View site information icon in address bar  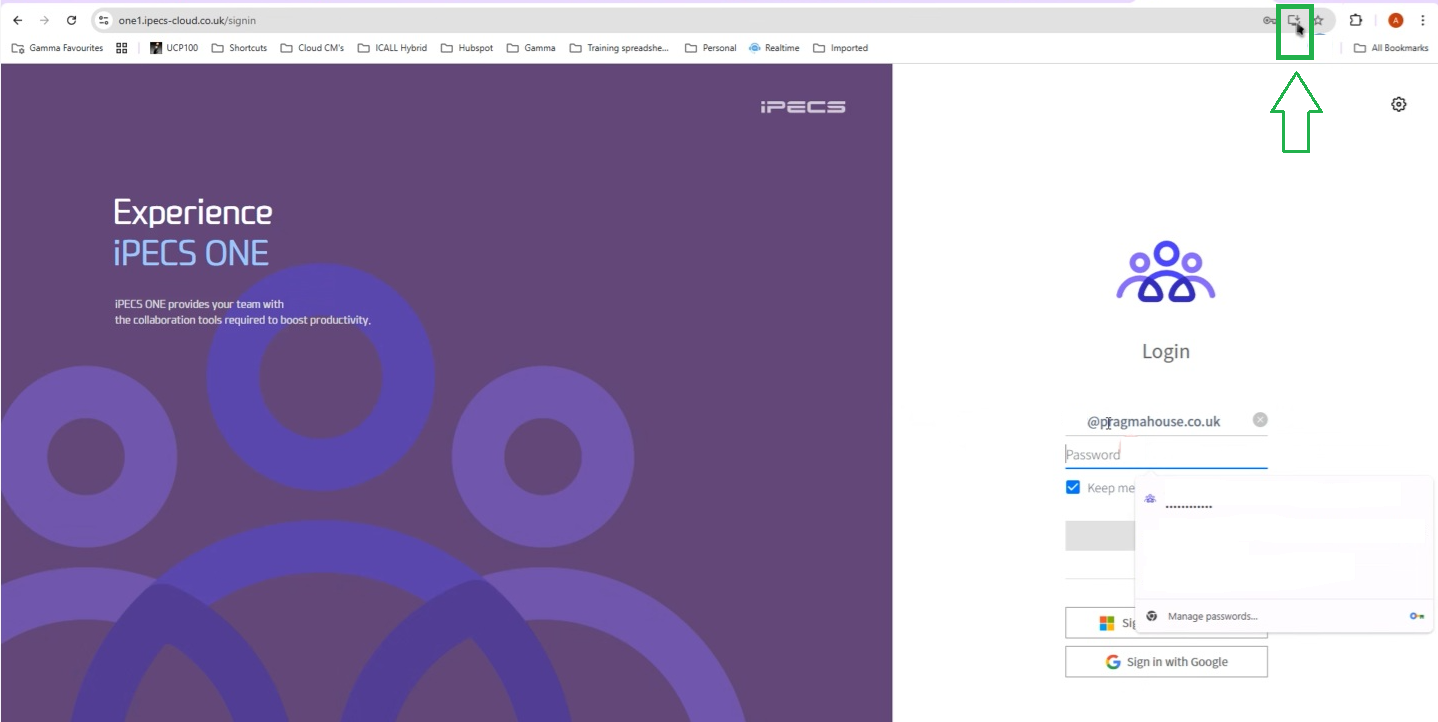pos(103,20)
